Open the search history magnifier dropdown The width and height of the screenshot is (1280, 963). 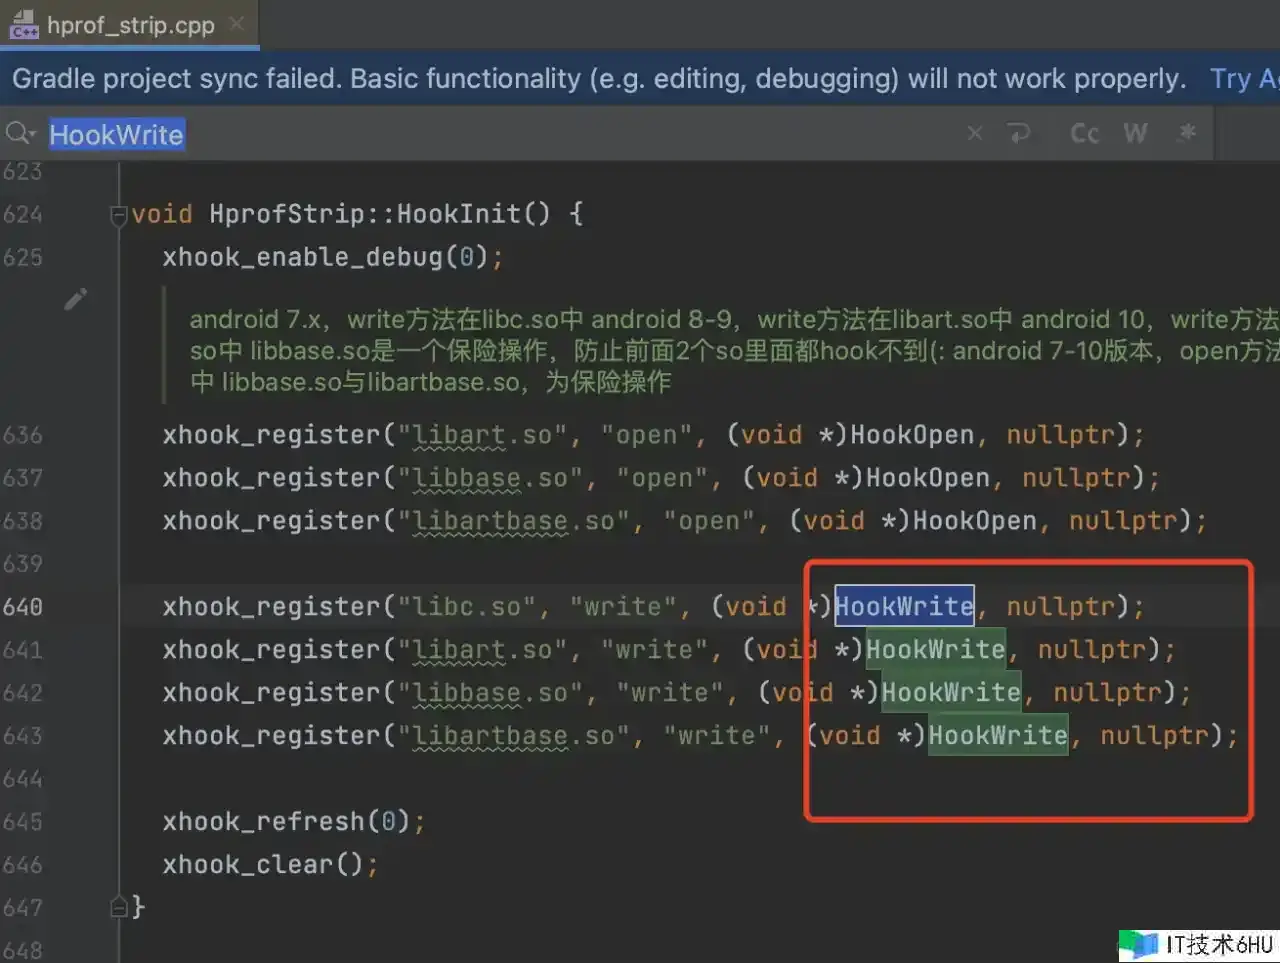pyautogui.click(x=20, y=134)
